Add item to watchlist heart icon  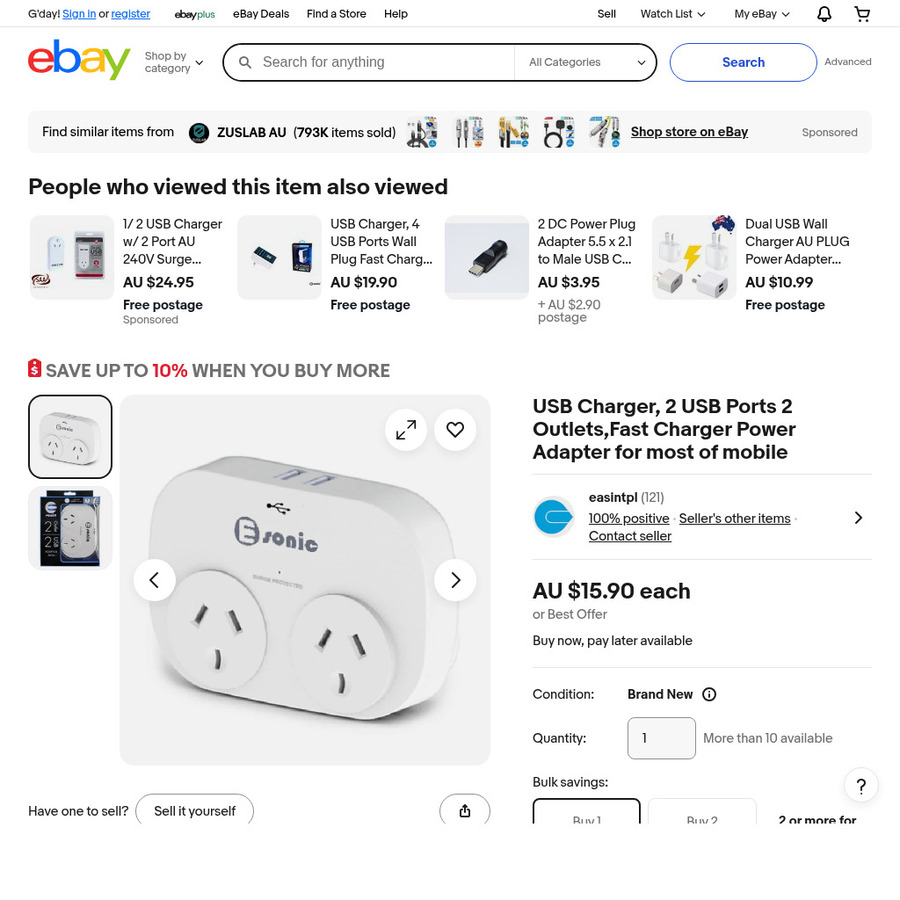[455, 430]
